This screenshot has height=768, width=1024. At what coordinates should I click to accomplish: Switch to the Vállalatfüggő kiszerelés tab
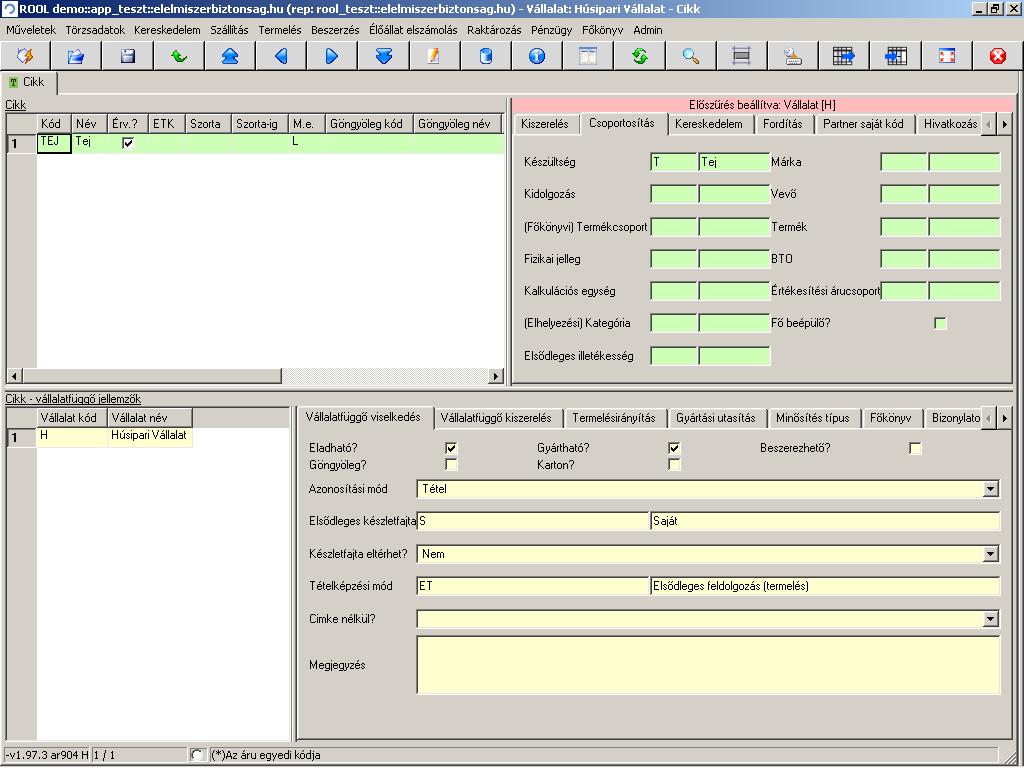click(496, 418)
